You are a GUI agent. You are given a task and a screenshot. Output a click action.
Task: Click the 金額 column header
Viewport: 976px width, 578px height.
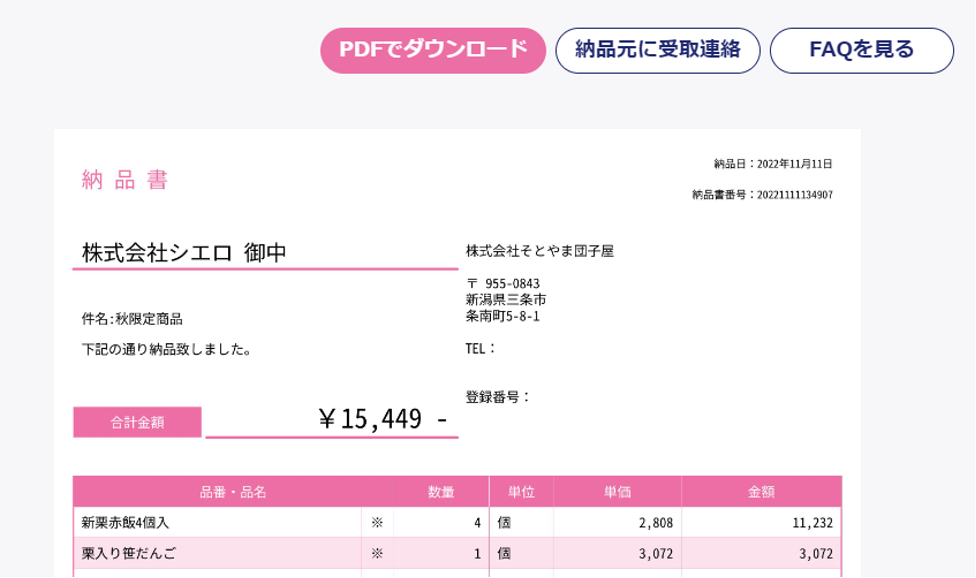[x=761, y=492]
